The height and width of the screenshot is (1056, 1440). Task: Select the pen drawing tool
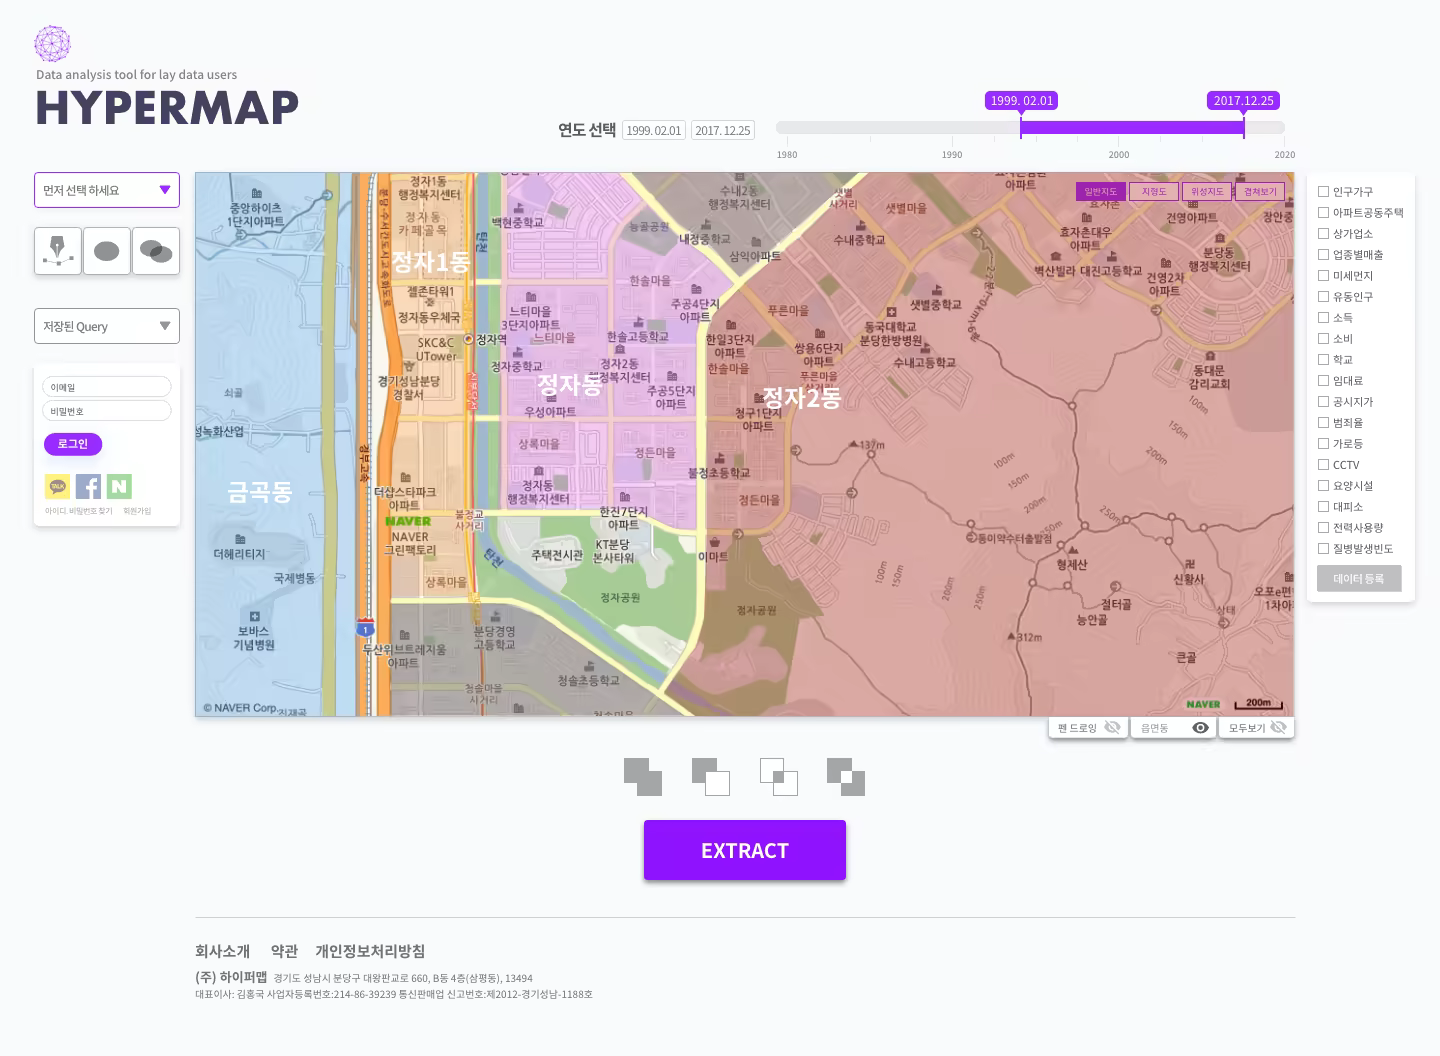coord(57,251)
